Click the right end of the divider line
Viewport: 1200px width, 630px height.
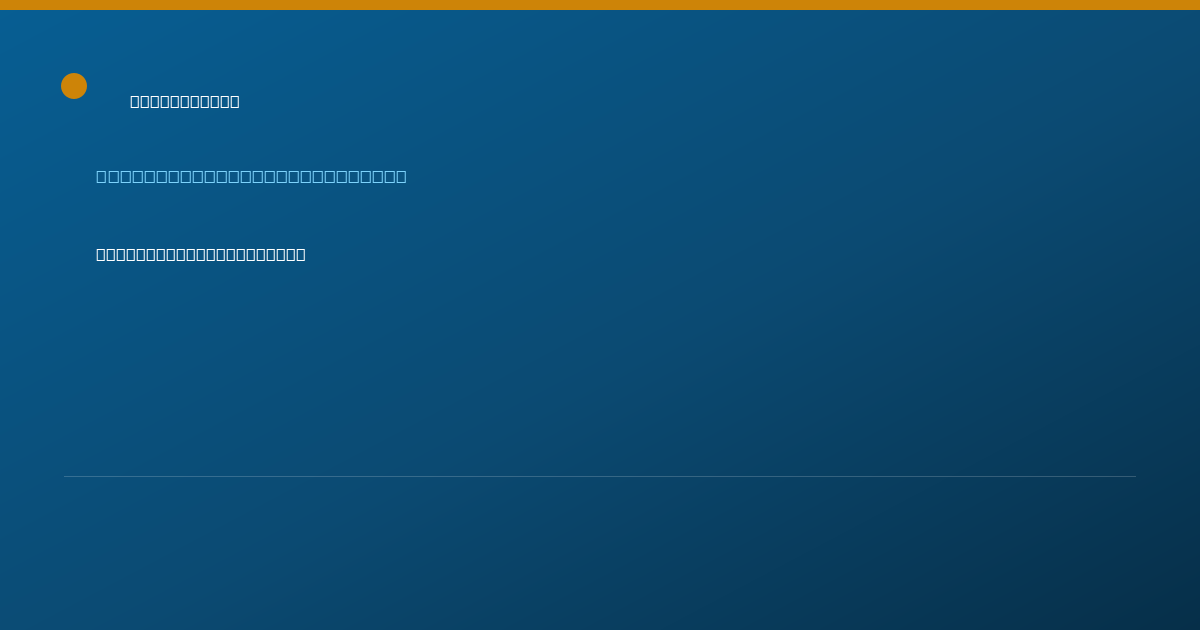click(1134, 476)
